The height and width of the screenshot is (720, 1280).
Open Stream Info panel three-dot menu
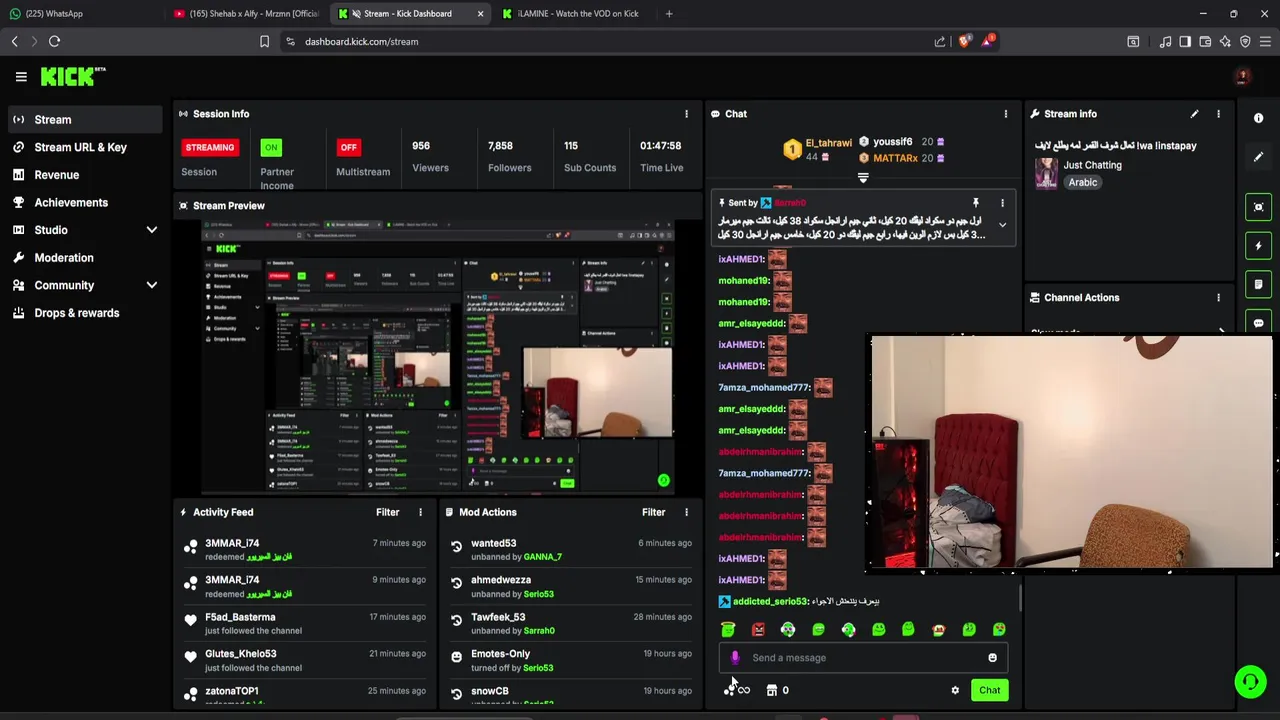(1218, 114)
